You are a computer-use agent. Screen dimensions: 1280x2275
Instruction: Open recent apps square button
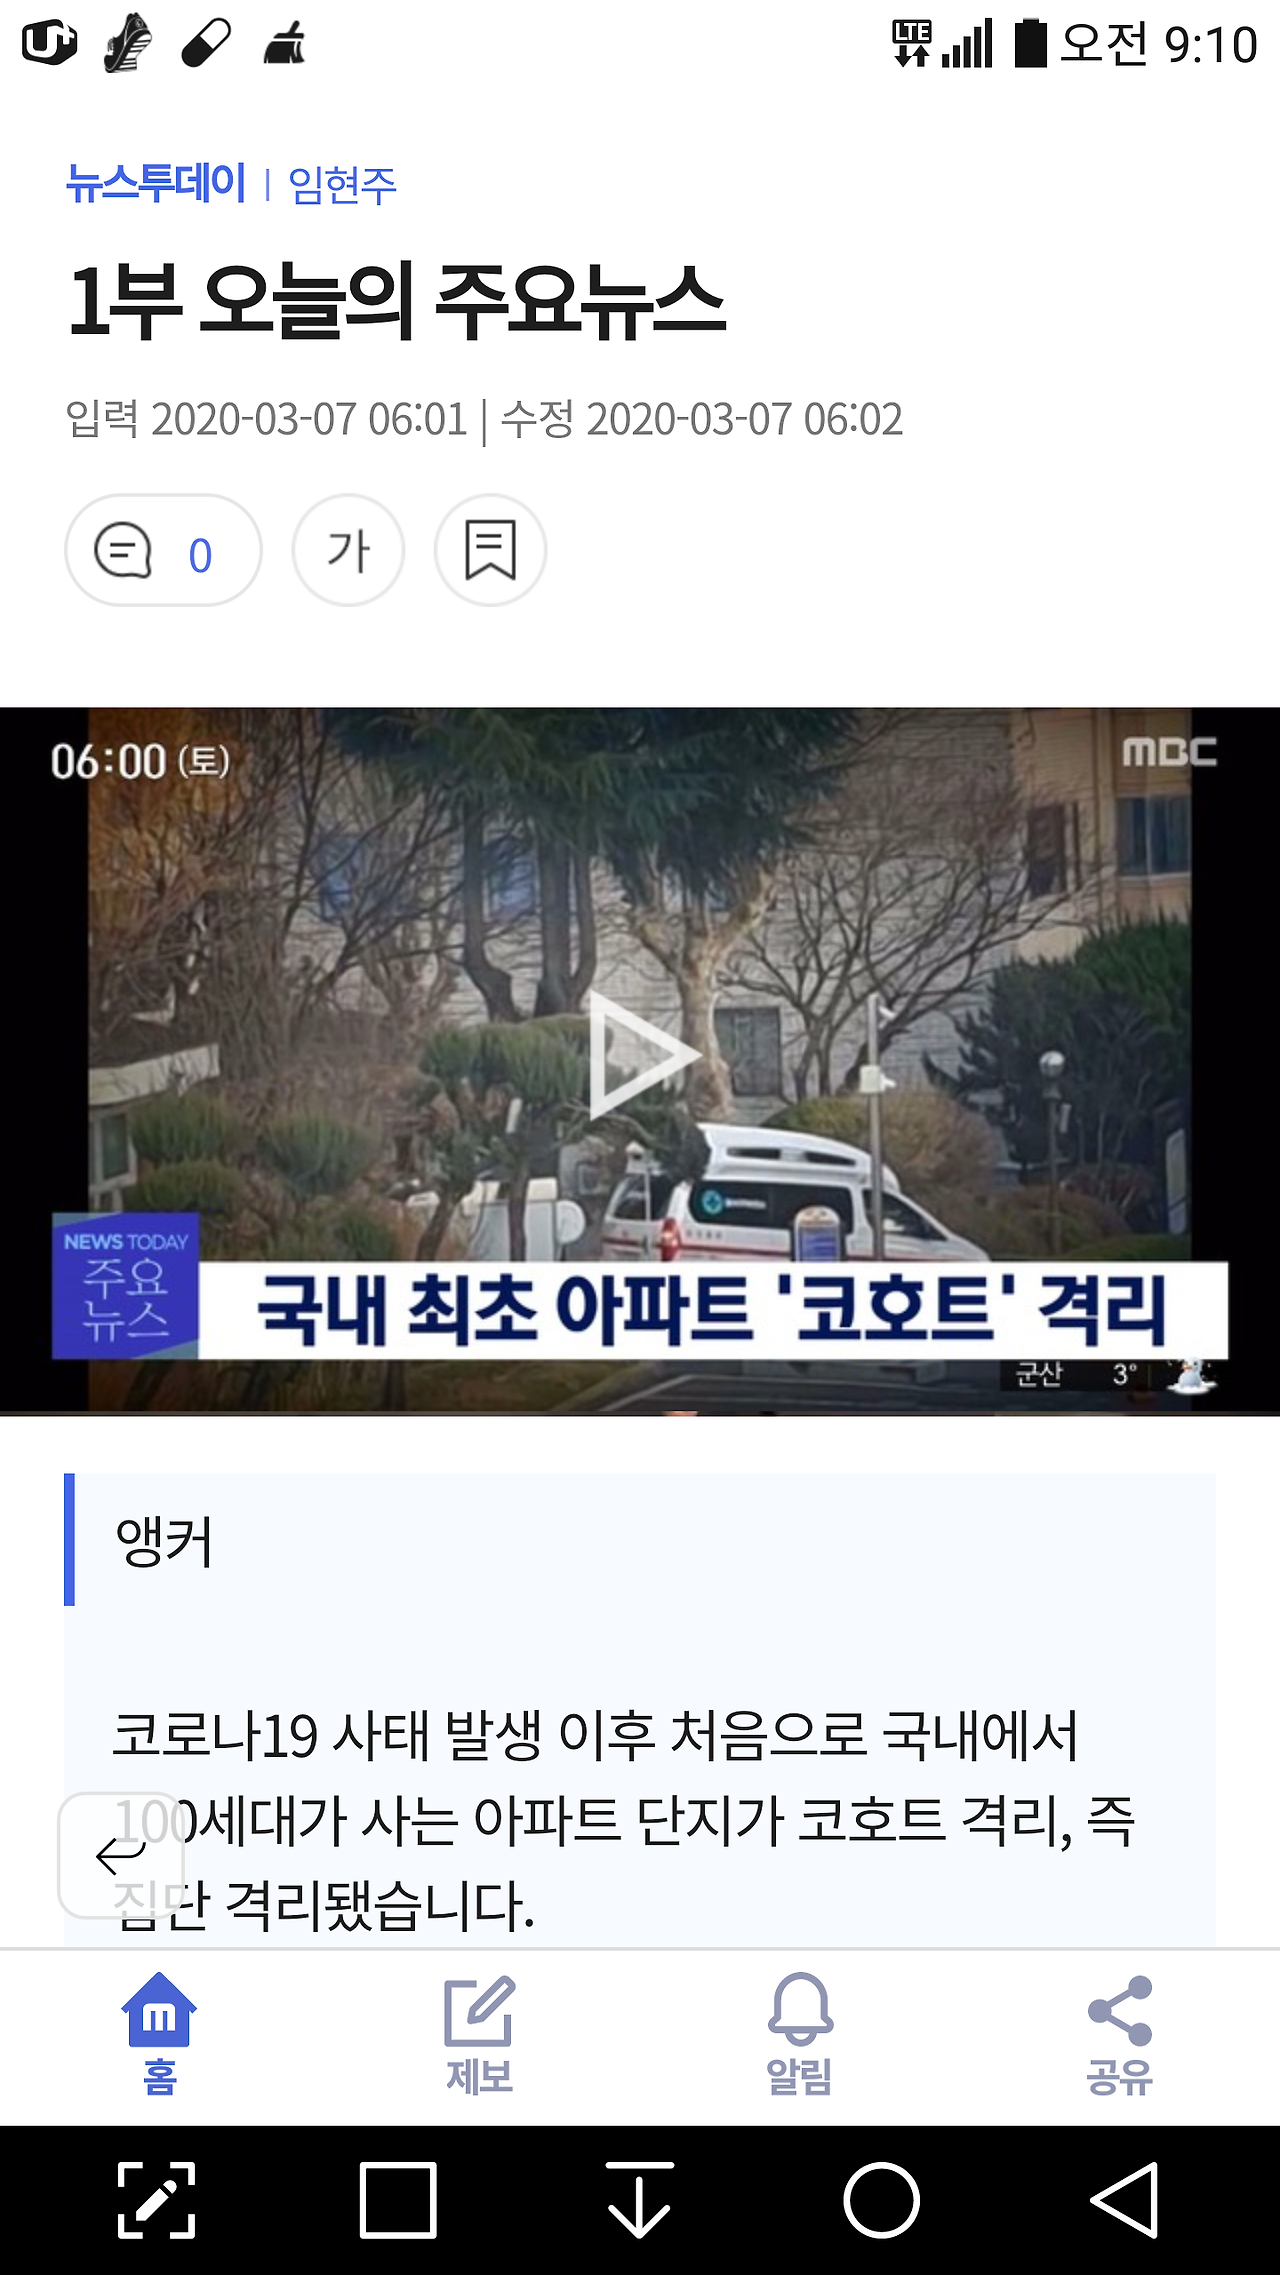pyautogui.click(x=398, y=2200)
